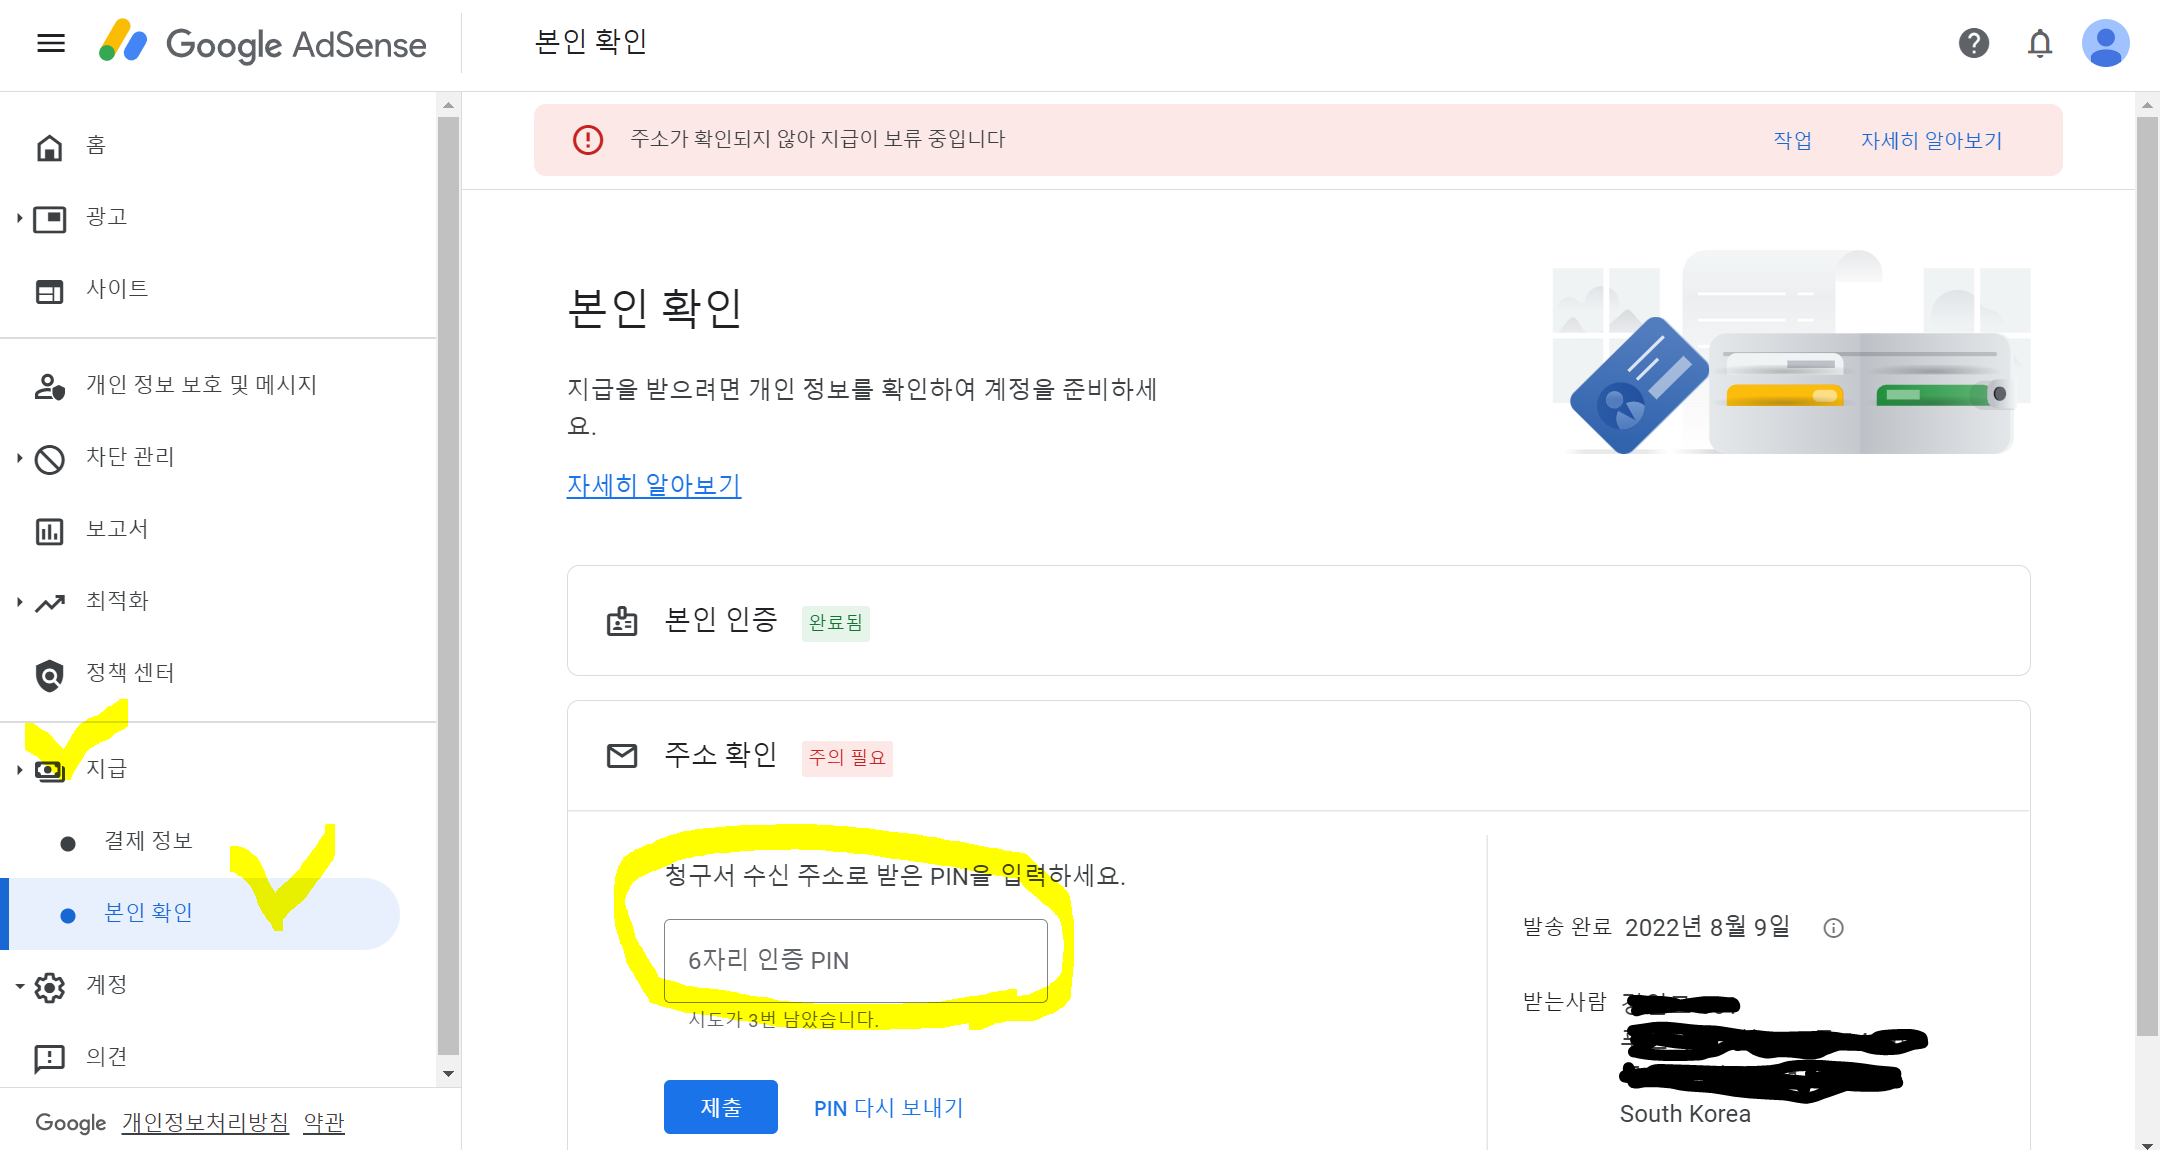Click the 의견 feedback icon
2160x1150 pixels.
coord(49,1058)
